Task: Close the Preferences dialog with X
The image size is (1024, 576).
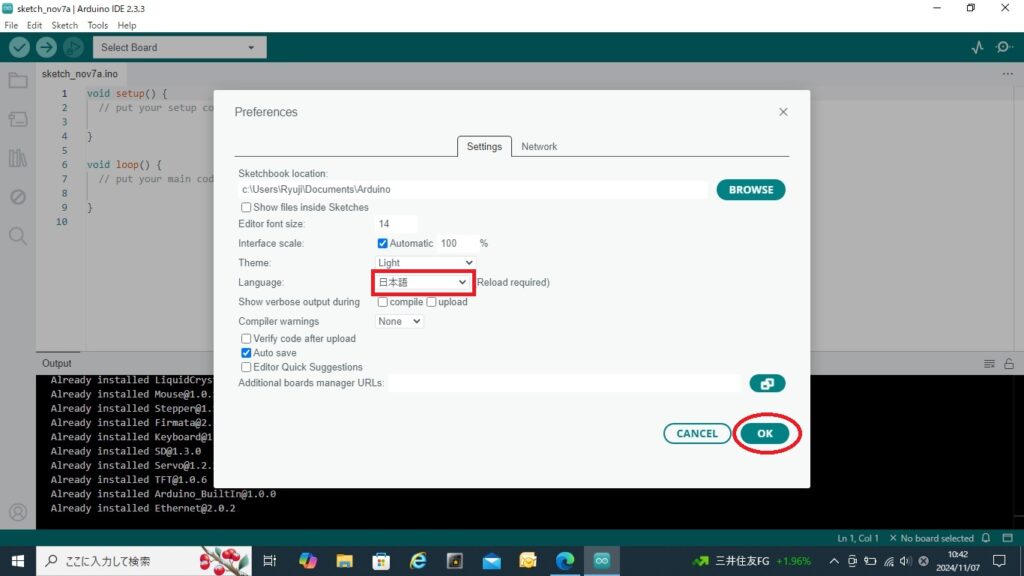Action: tap(783, 112)
